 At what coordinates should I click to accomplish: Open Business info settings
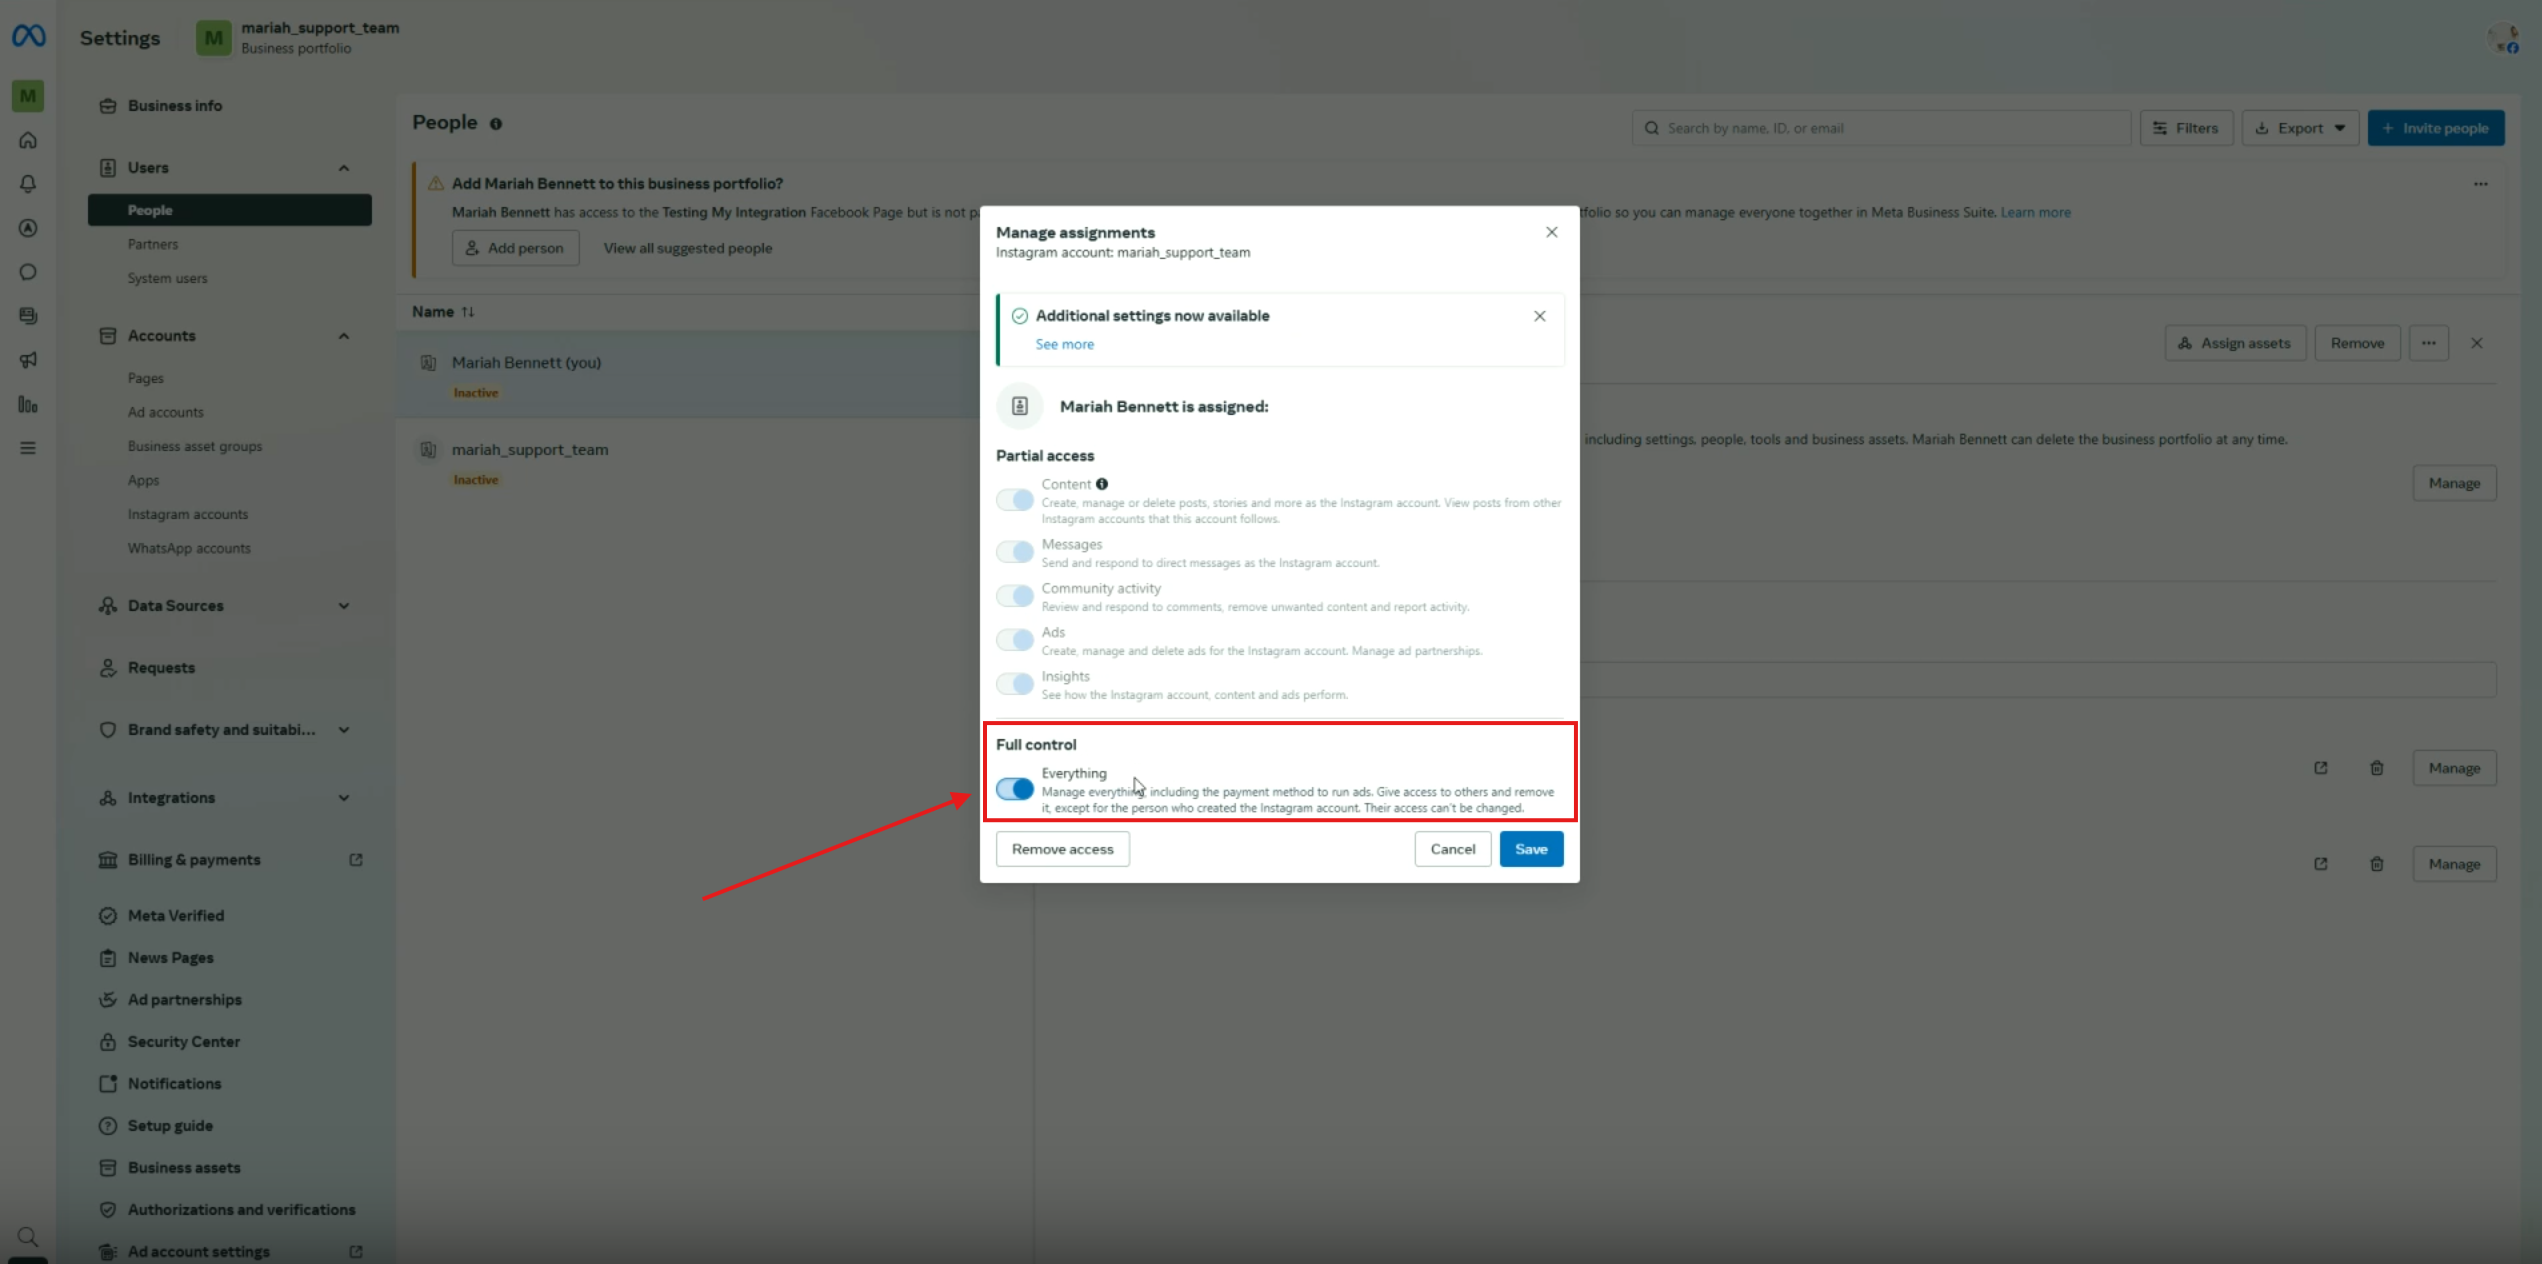(x=174, y=106)
